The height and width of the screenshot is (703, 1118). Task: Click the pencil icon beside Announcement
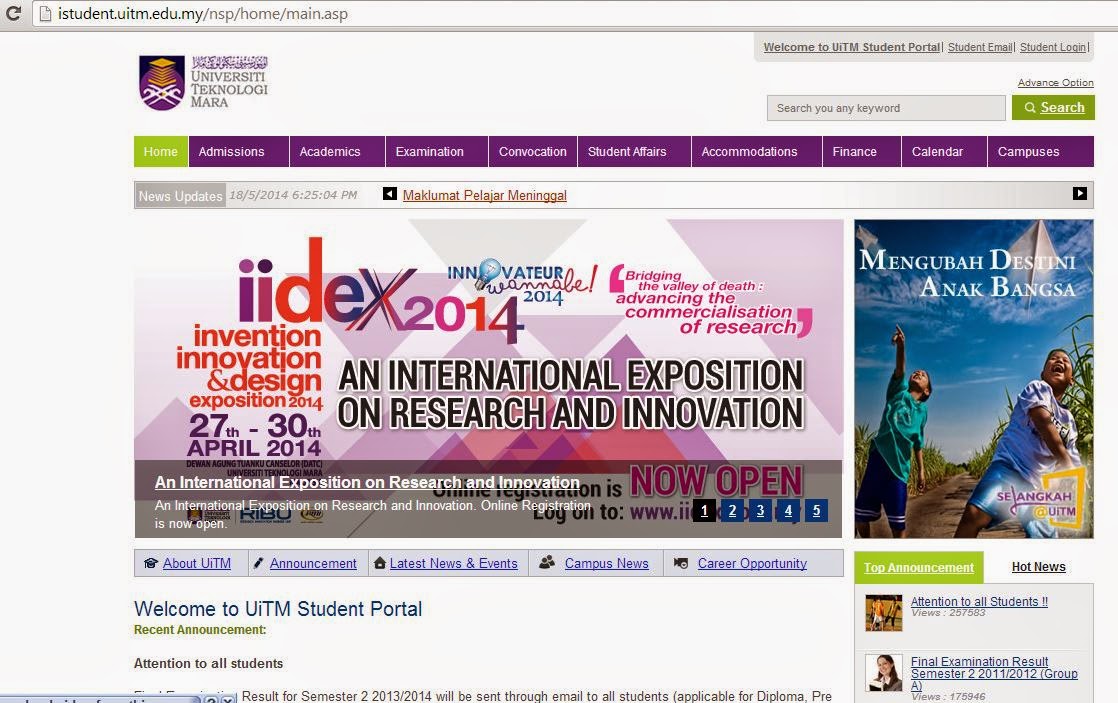point(259,563)
